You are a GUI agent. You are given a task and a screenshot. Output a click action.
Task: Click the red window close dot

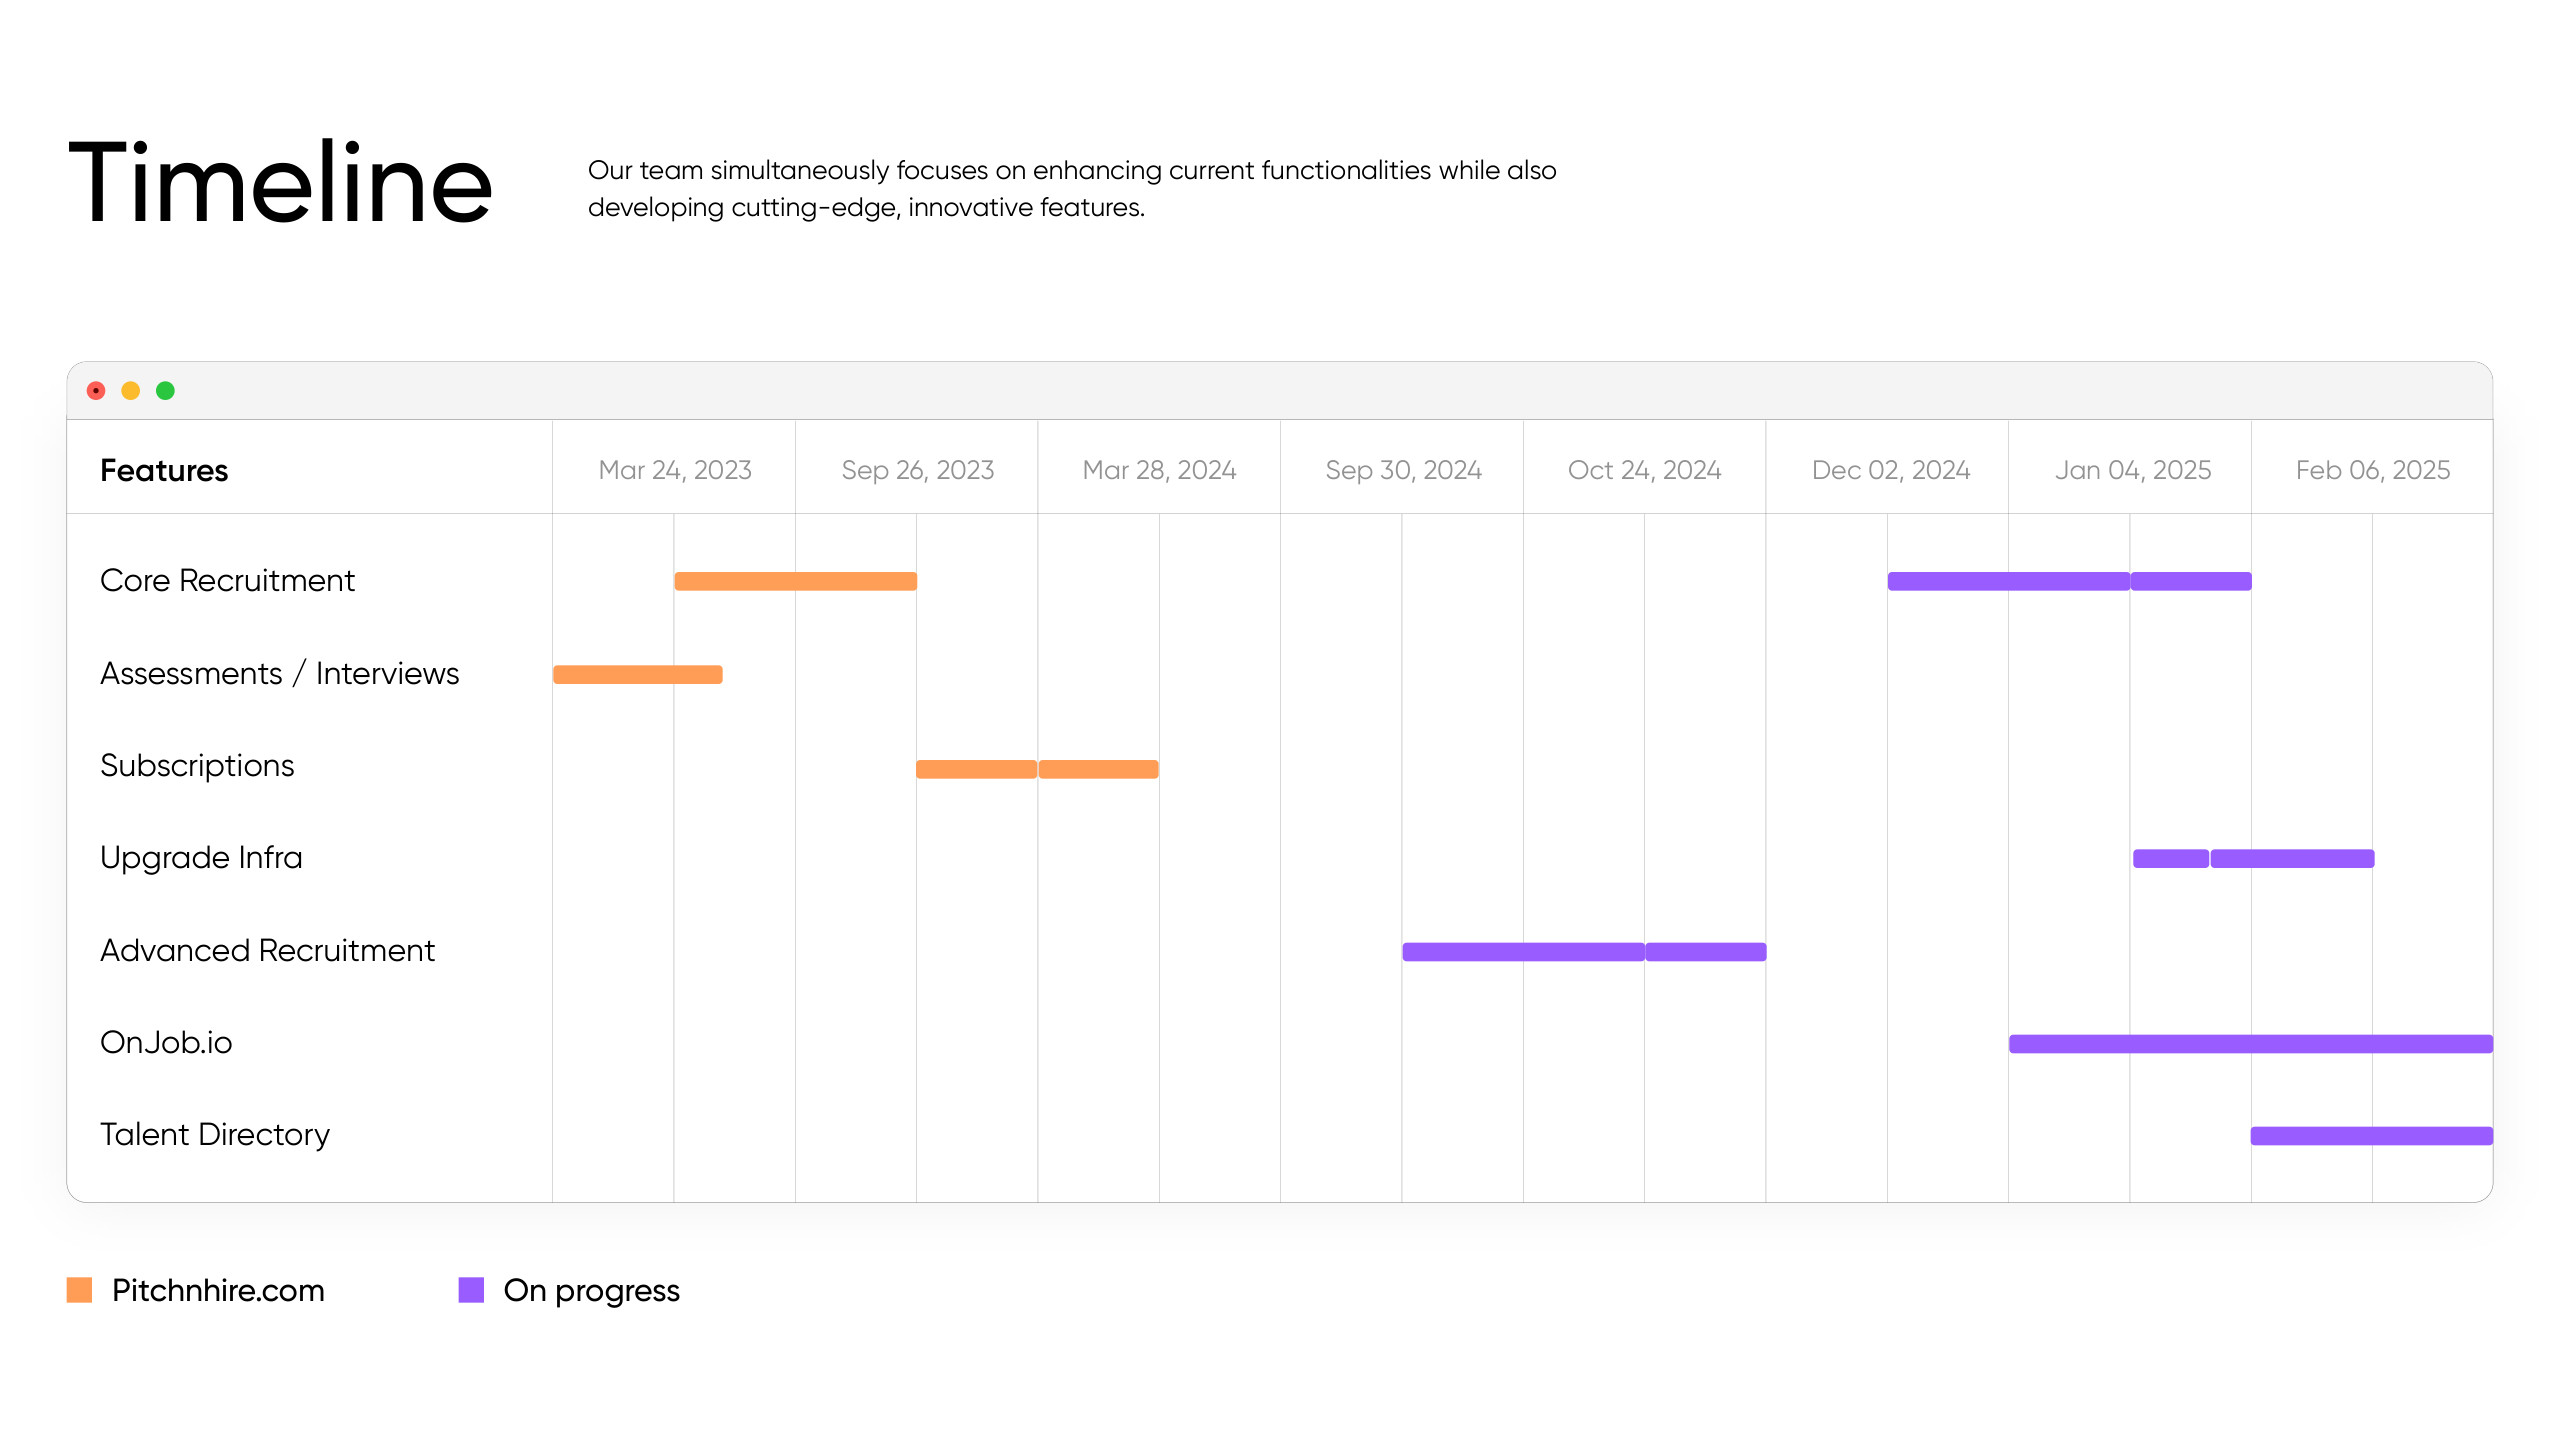(96, 391)
